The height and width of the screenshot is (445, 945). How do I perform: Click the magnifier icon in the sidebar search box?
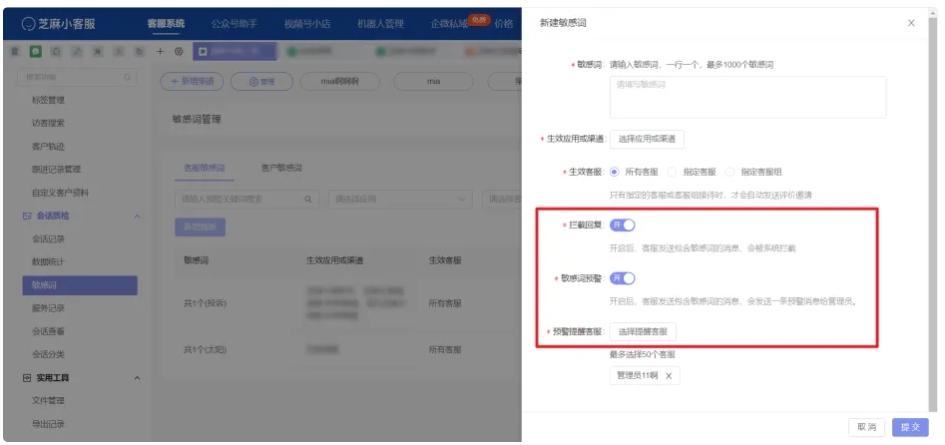pos(128,77)
